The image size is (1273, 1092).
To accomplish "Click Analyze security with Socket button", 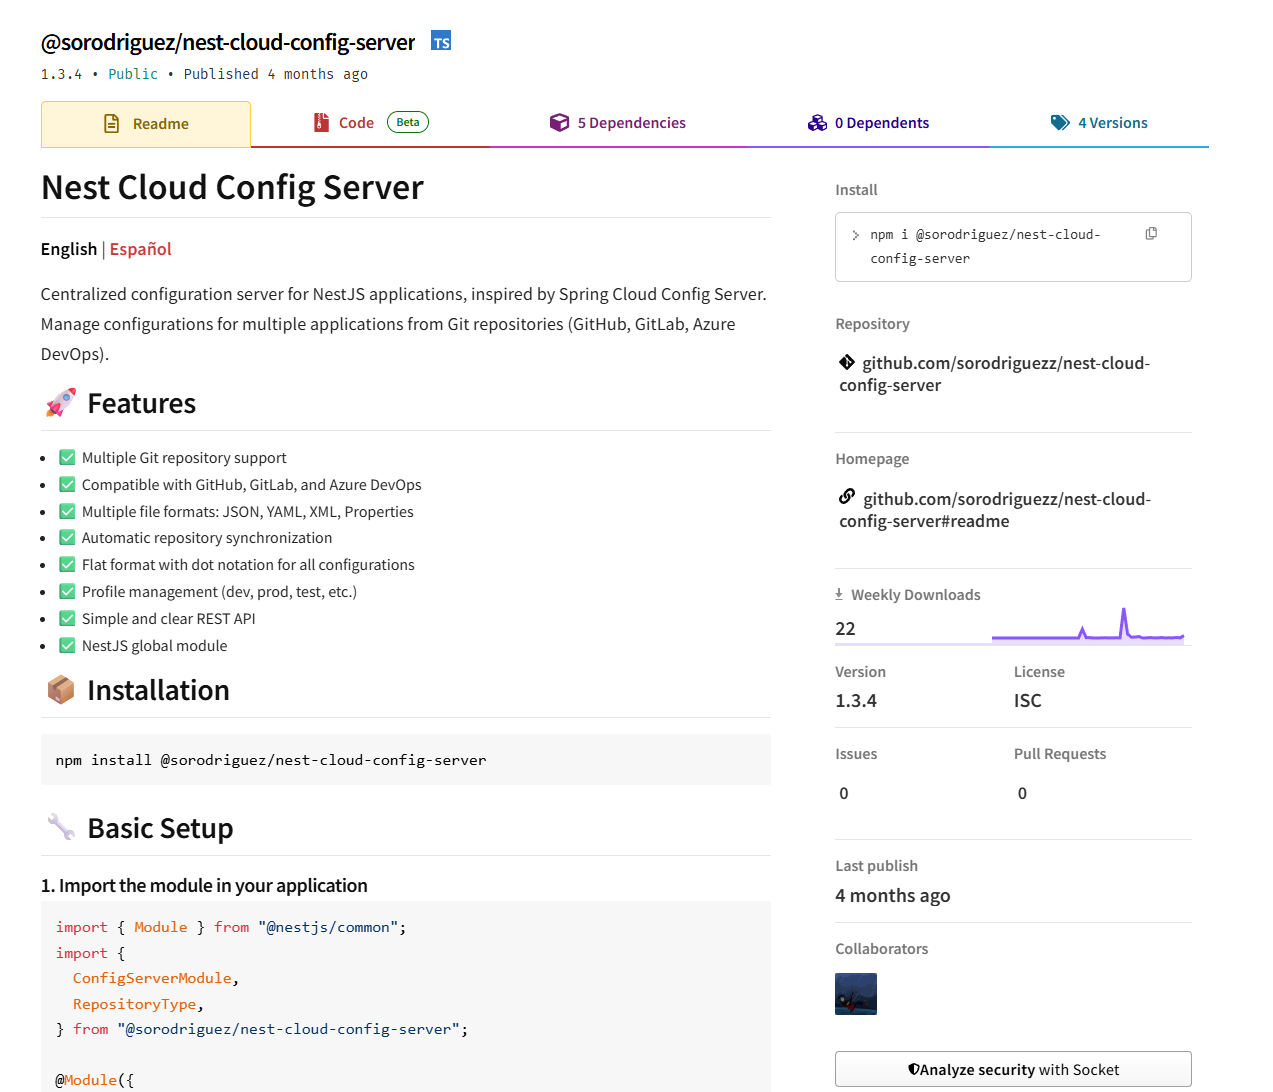I will coord(1013,1069).
